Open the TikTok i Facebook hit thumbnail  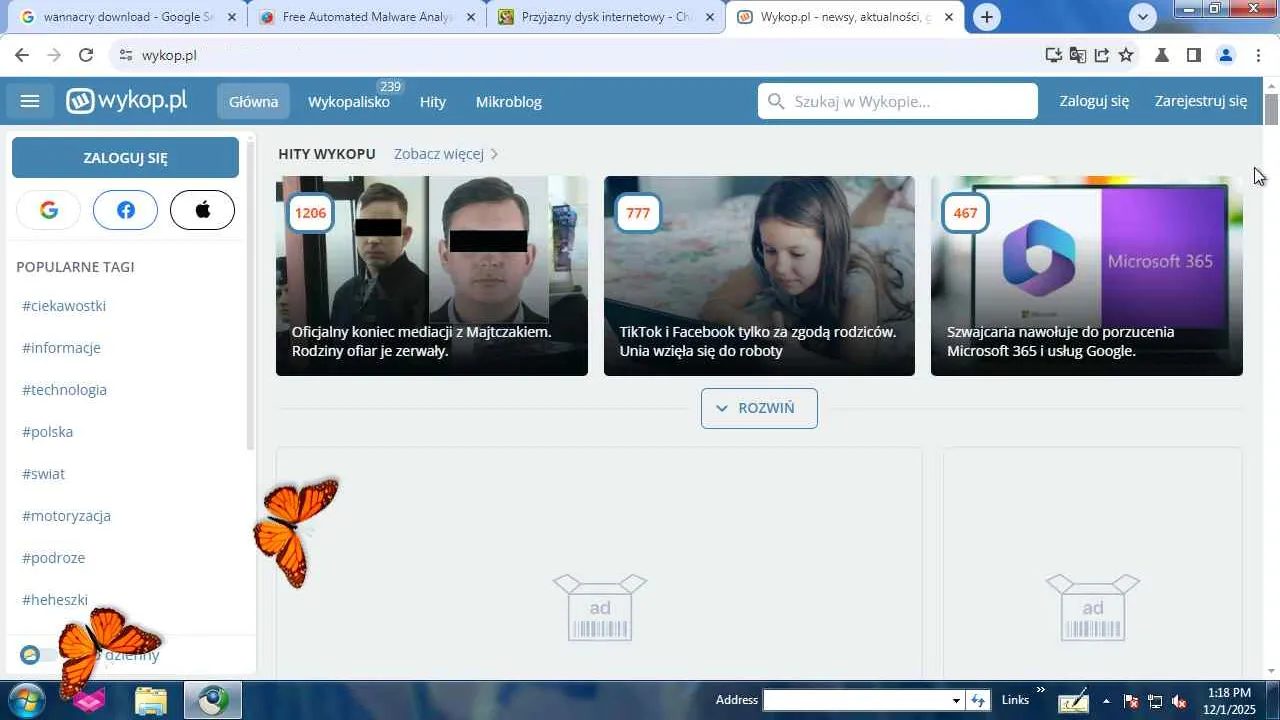[759, 276]
